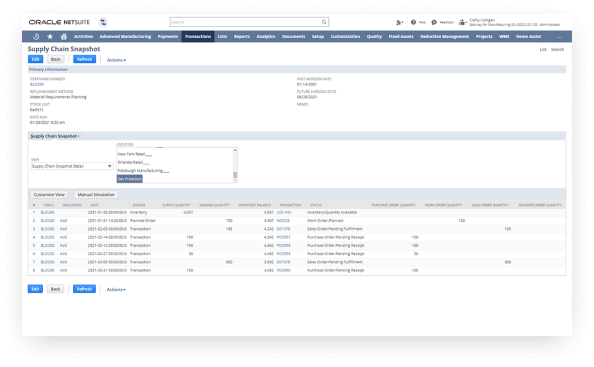Go to the Home icon
Screen dimensions: 594x367
coord(64,36)
